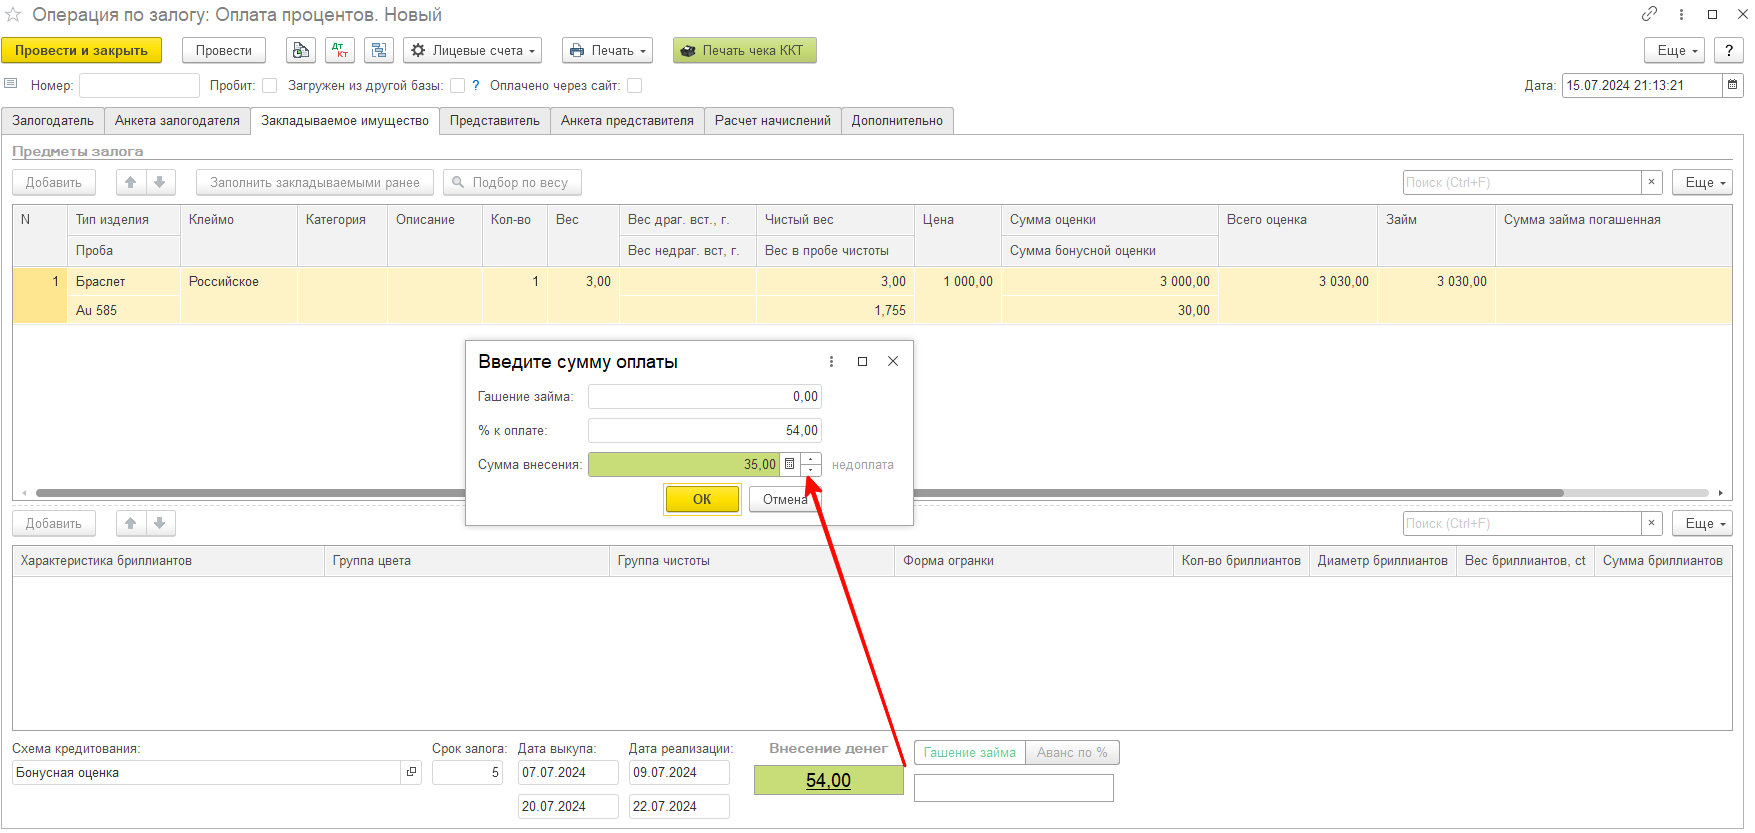Image resolution: width=1755 pixels, height=833 pixels.
Task: Click blue question mark hint near Загружен
Action: (476, 85)
